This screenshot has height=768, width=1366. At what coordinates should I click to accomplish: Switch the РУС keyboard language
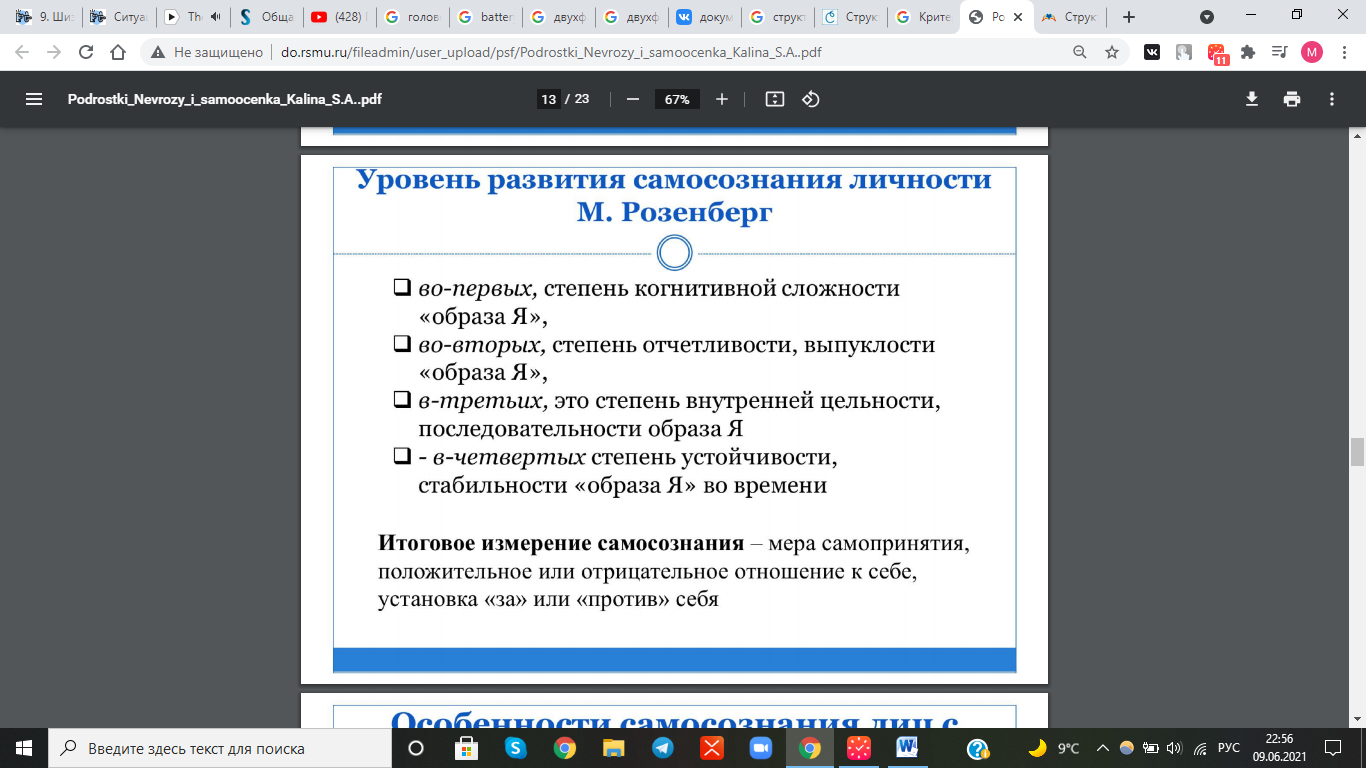click(1229, 748)
